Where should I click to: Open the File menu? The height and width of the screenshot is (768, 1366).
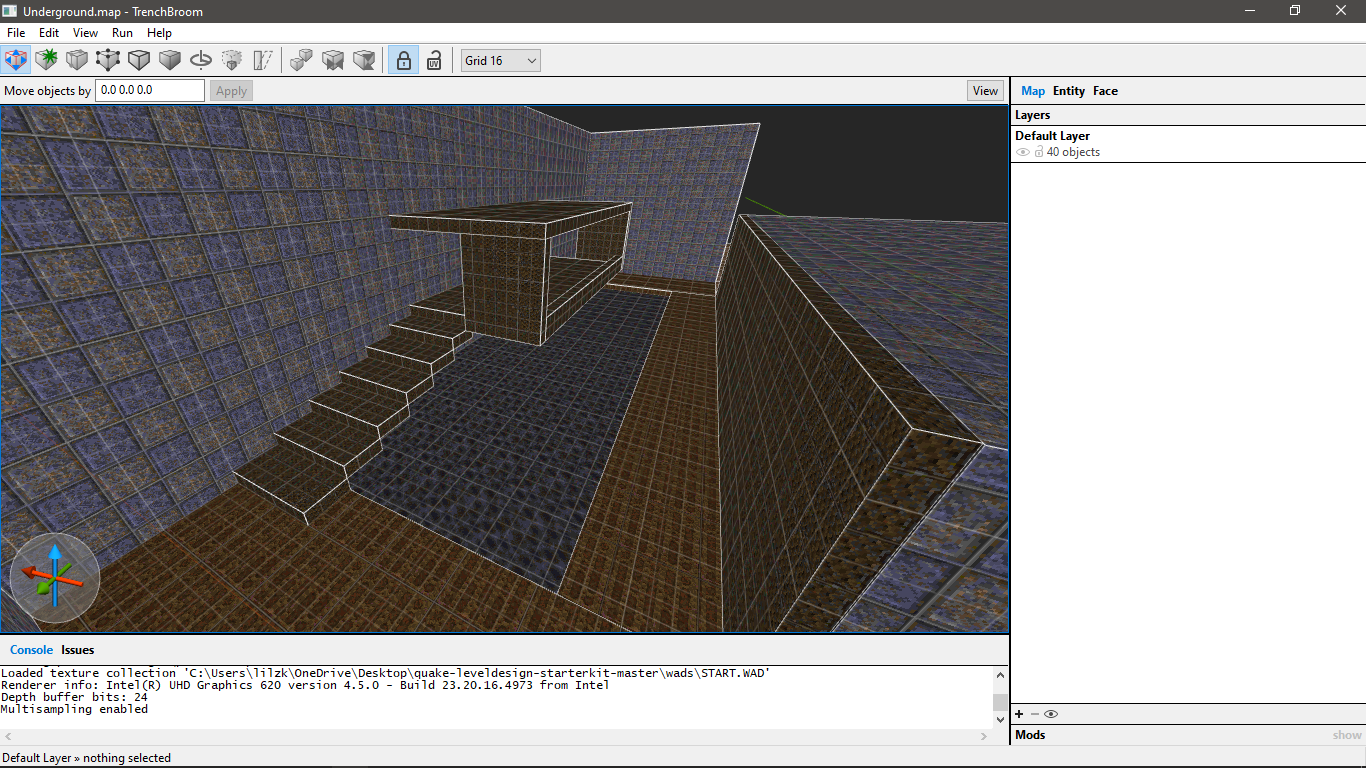(x=16, y=33)
